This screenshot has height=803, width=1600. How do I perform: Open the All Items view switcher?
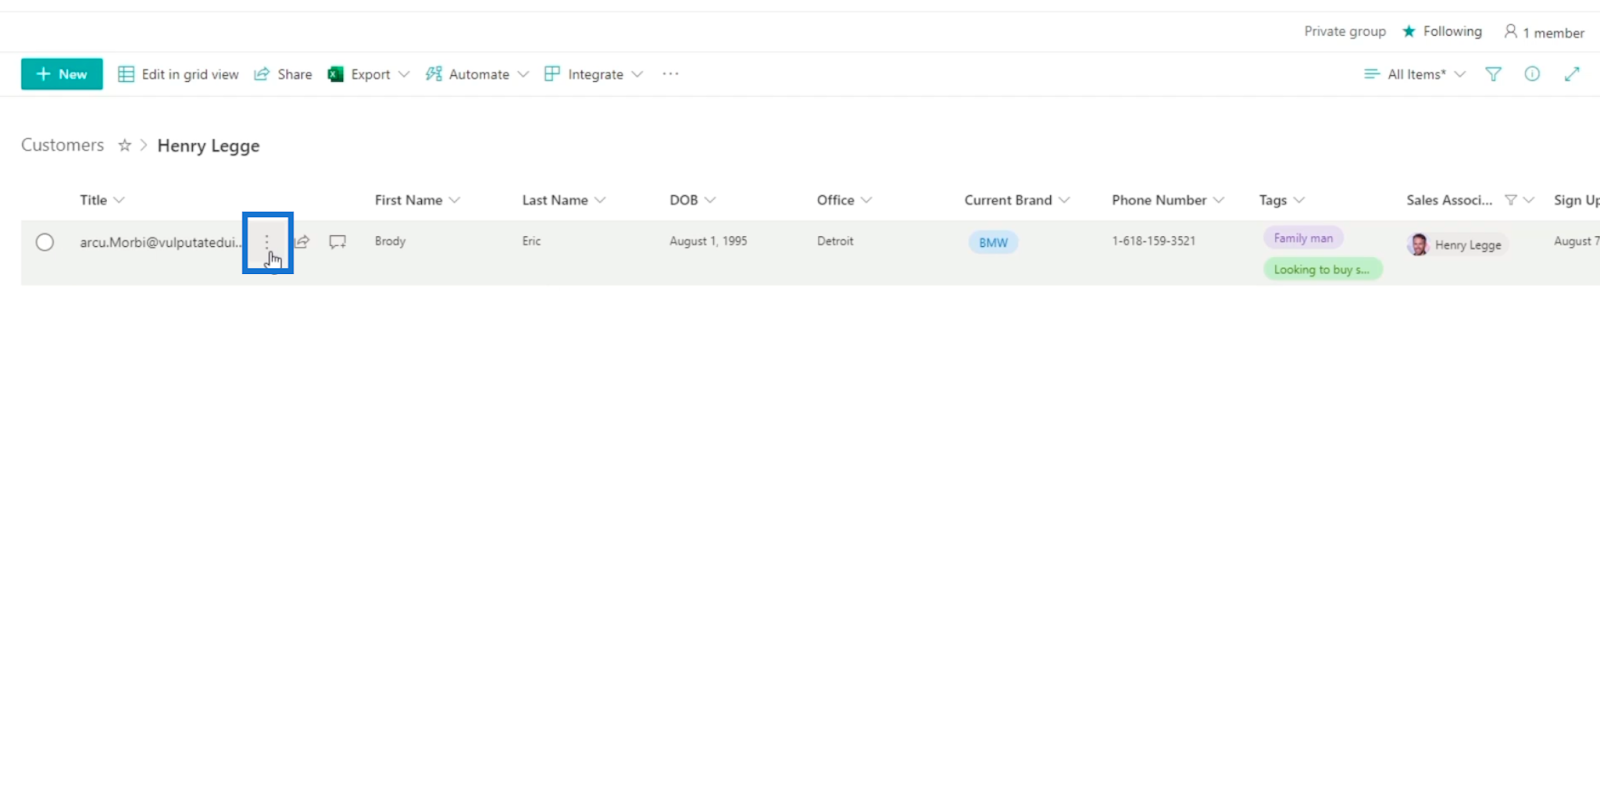pyautogui.click(x=1415, y=74)
